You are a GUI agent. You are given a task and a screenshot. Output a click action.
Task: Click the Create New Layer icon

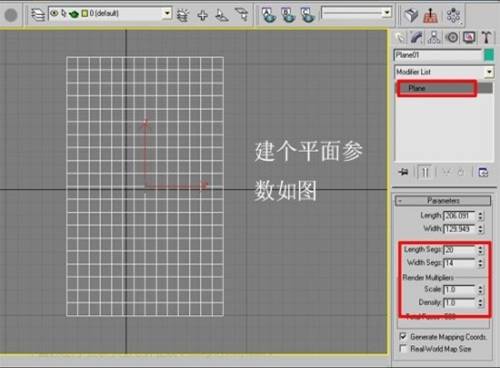tap(183, 15)
